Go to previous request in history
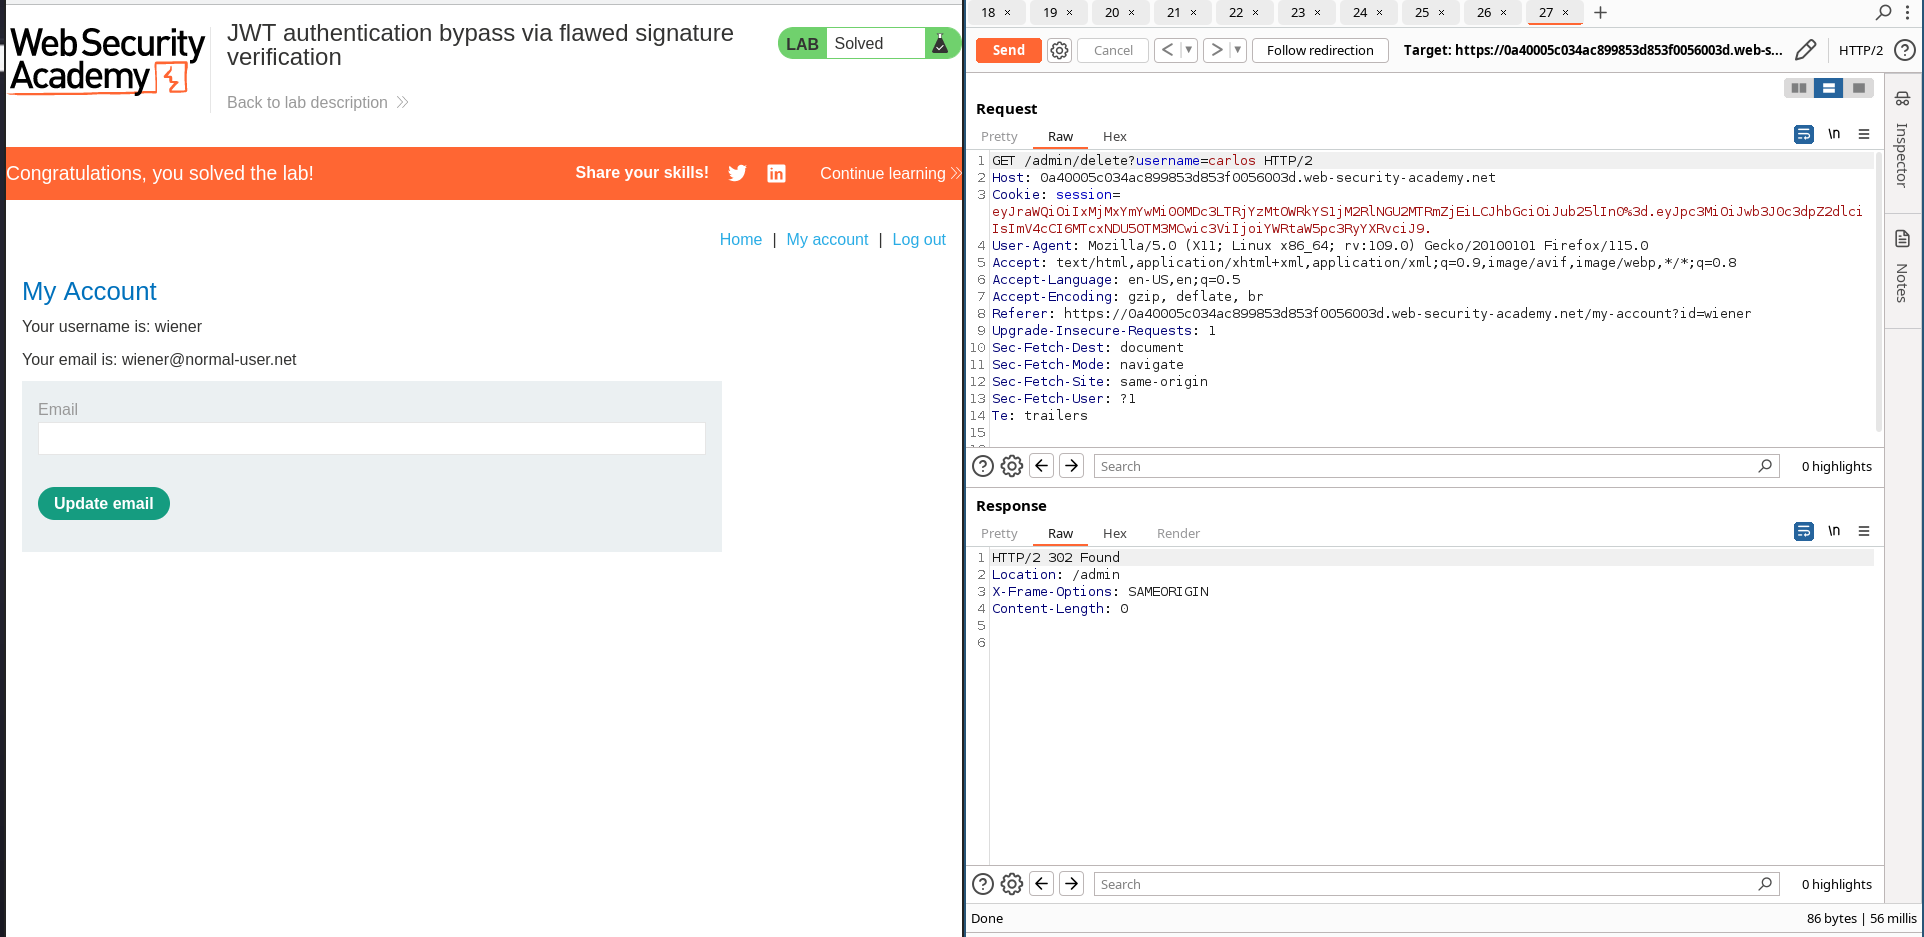 click(1167, 50)
